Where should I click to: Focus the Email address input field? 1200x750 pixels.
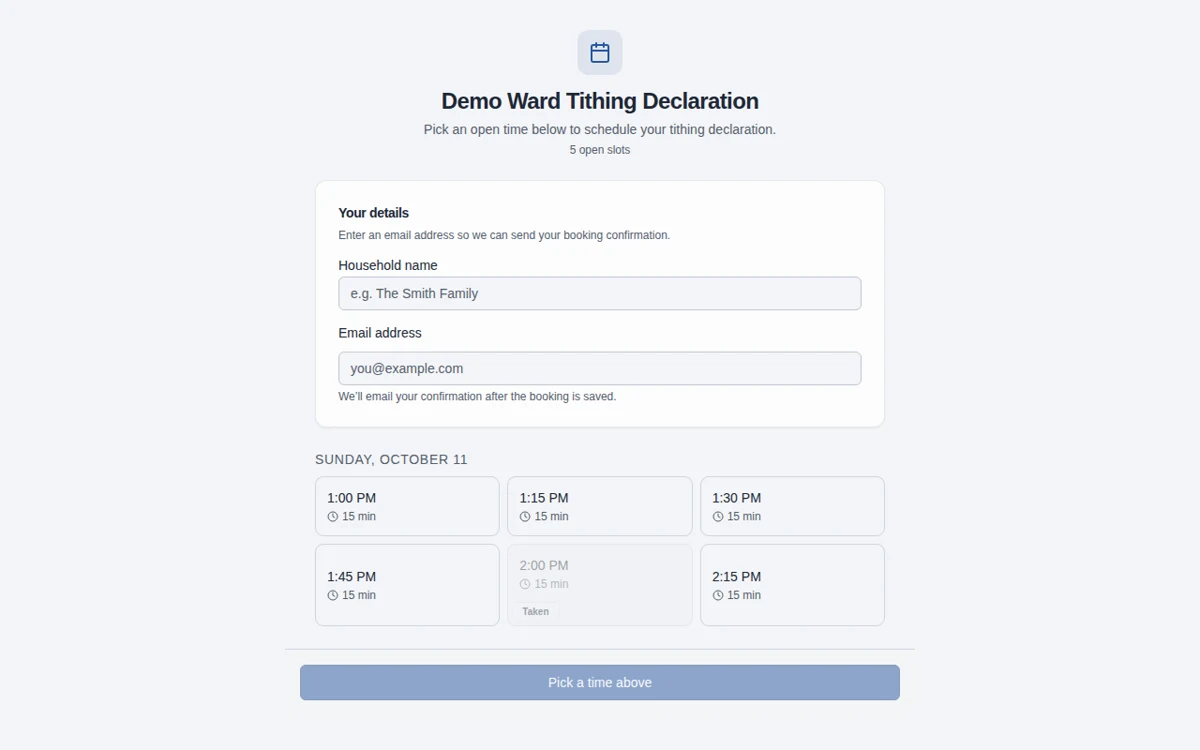pos(600,368)
